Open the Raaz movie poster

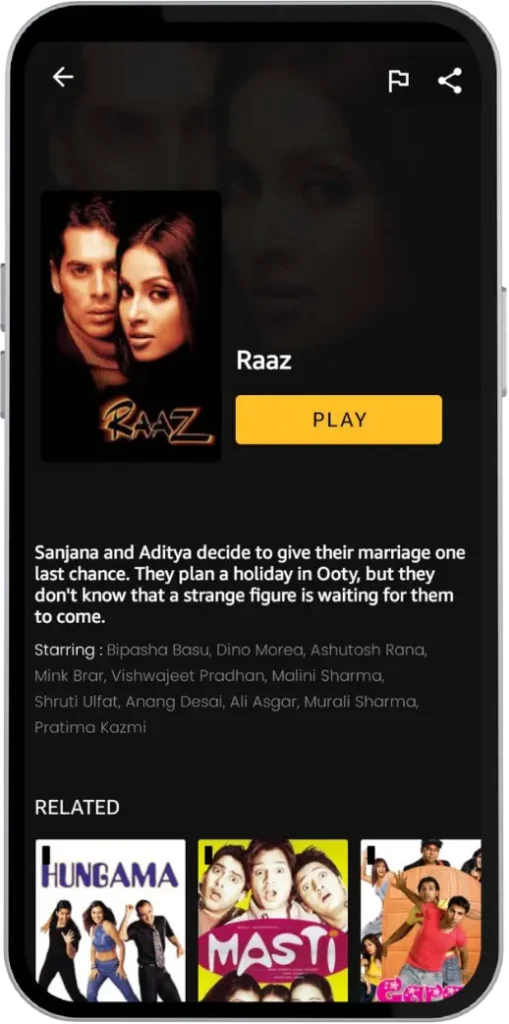[131, 326]
